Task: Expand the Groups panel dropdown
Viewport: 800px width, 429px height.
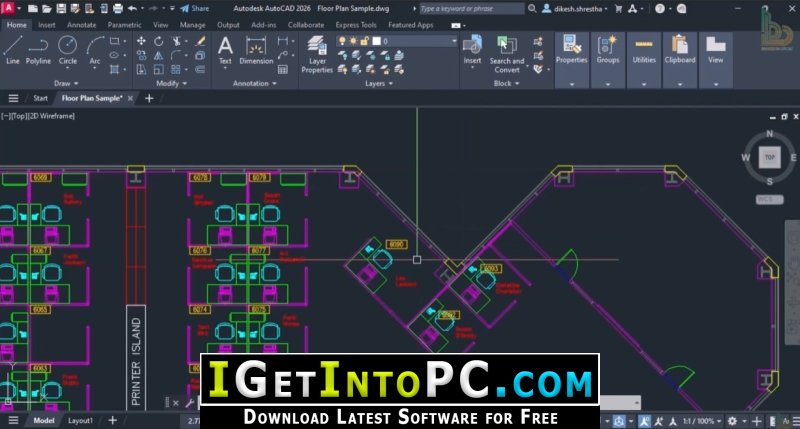Action: (608, 84)
